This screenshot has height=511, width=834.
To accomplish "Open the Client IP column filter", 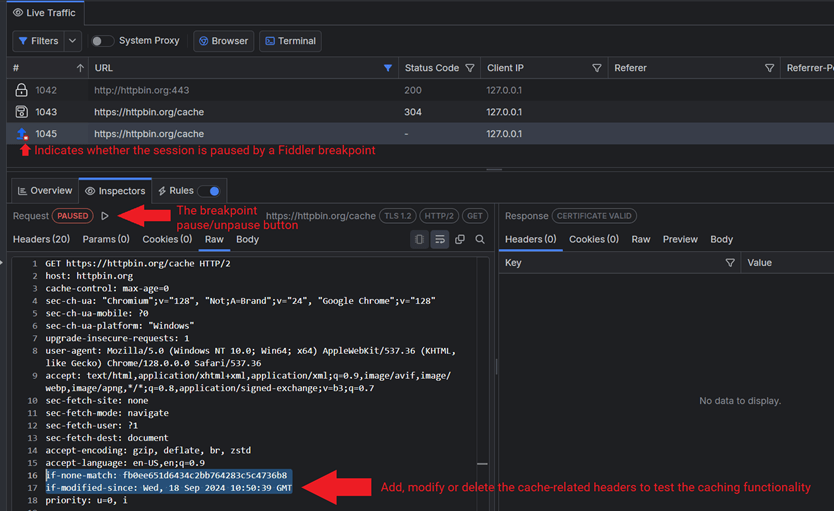I will pos(597,68).
